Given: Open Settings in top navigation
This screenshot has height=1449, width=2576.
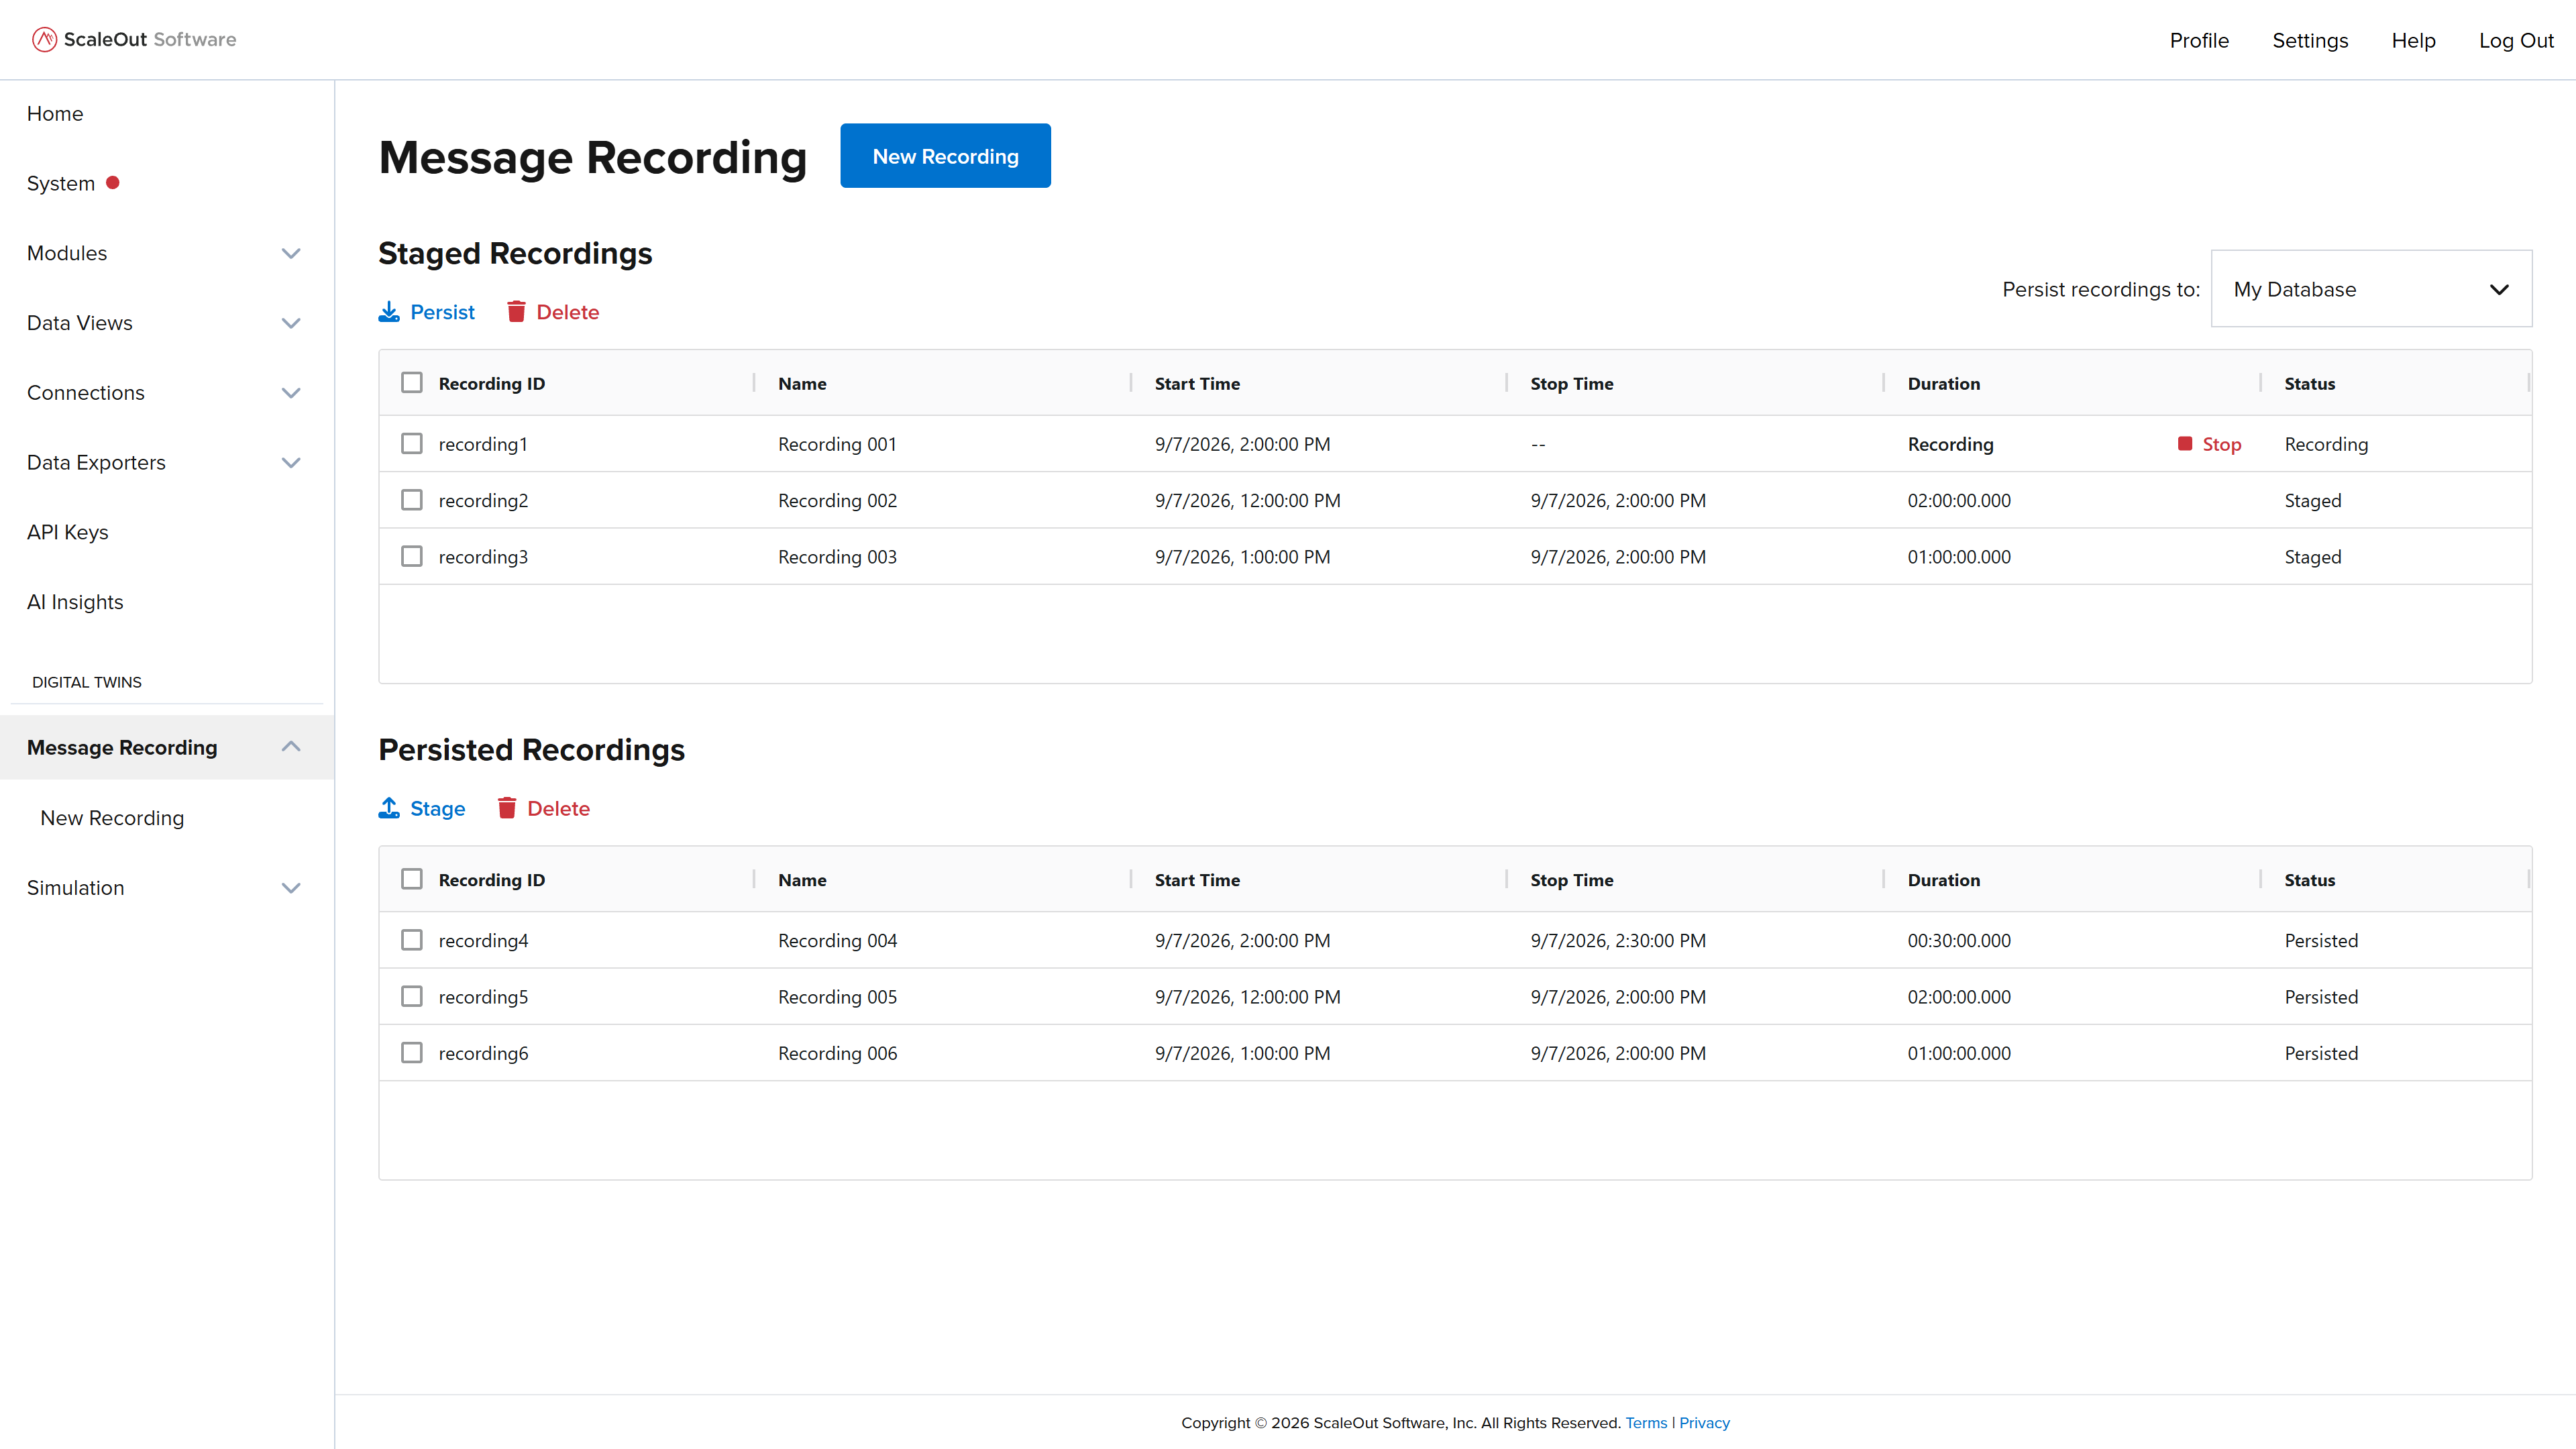Looking at the screenshot, I should [2310, 41].
